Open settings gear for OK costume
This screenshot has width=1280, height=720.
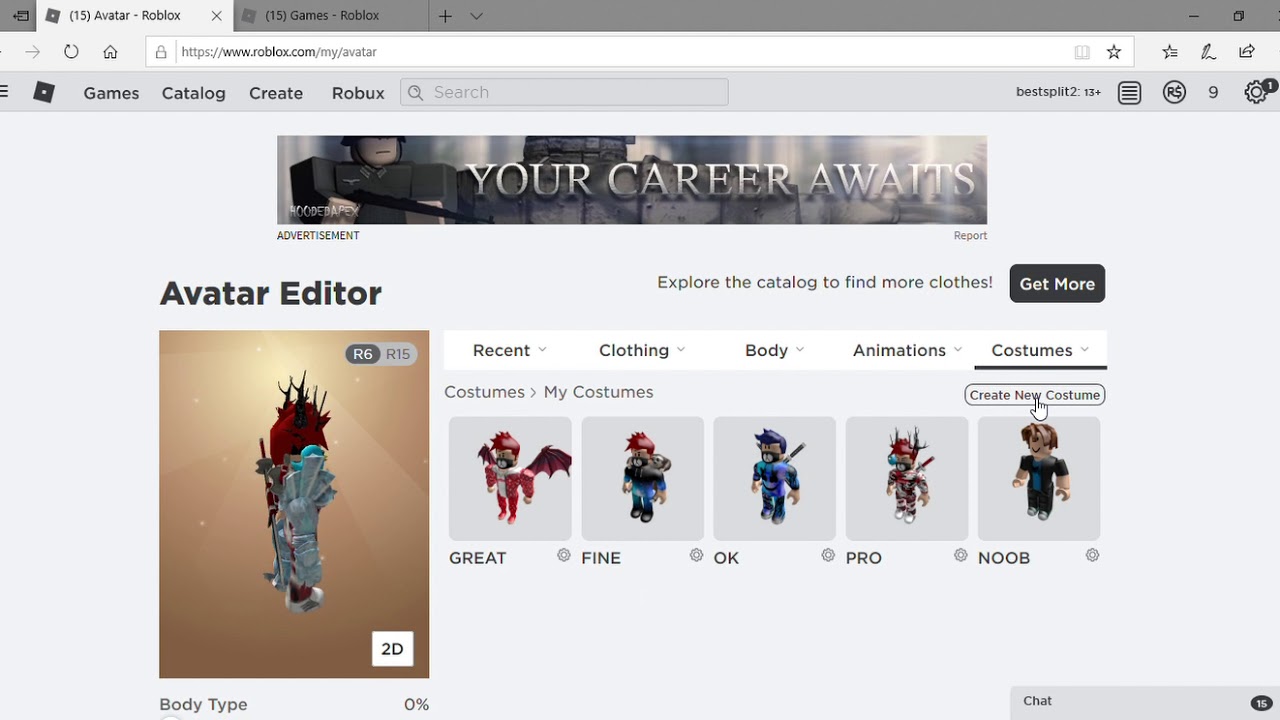tap(828, 555)
